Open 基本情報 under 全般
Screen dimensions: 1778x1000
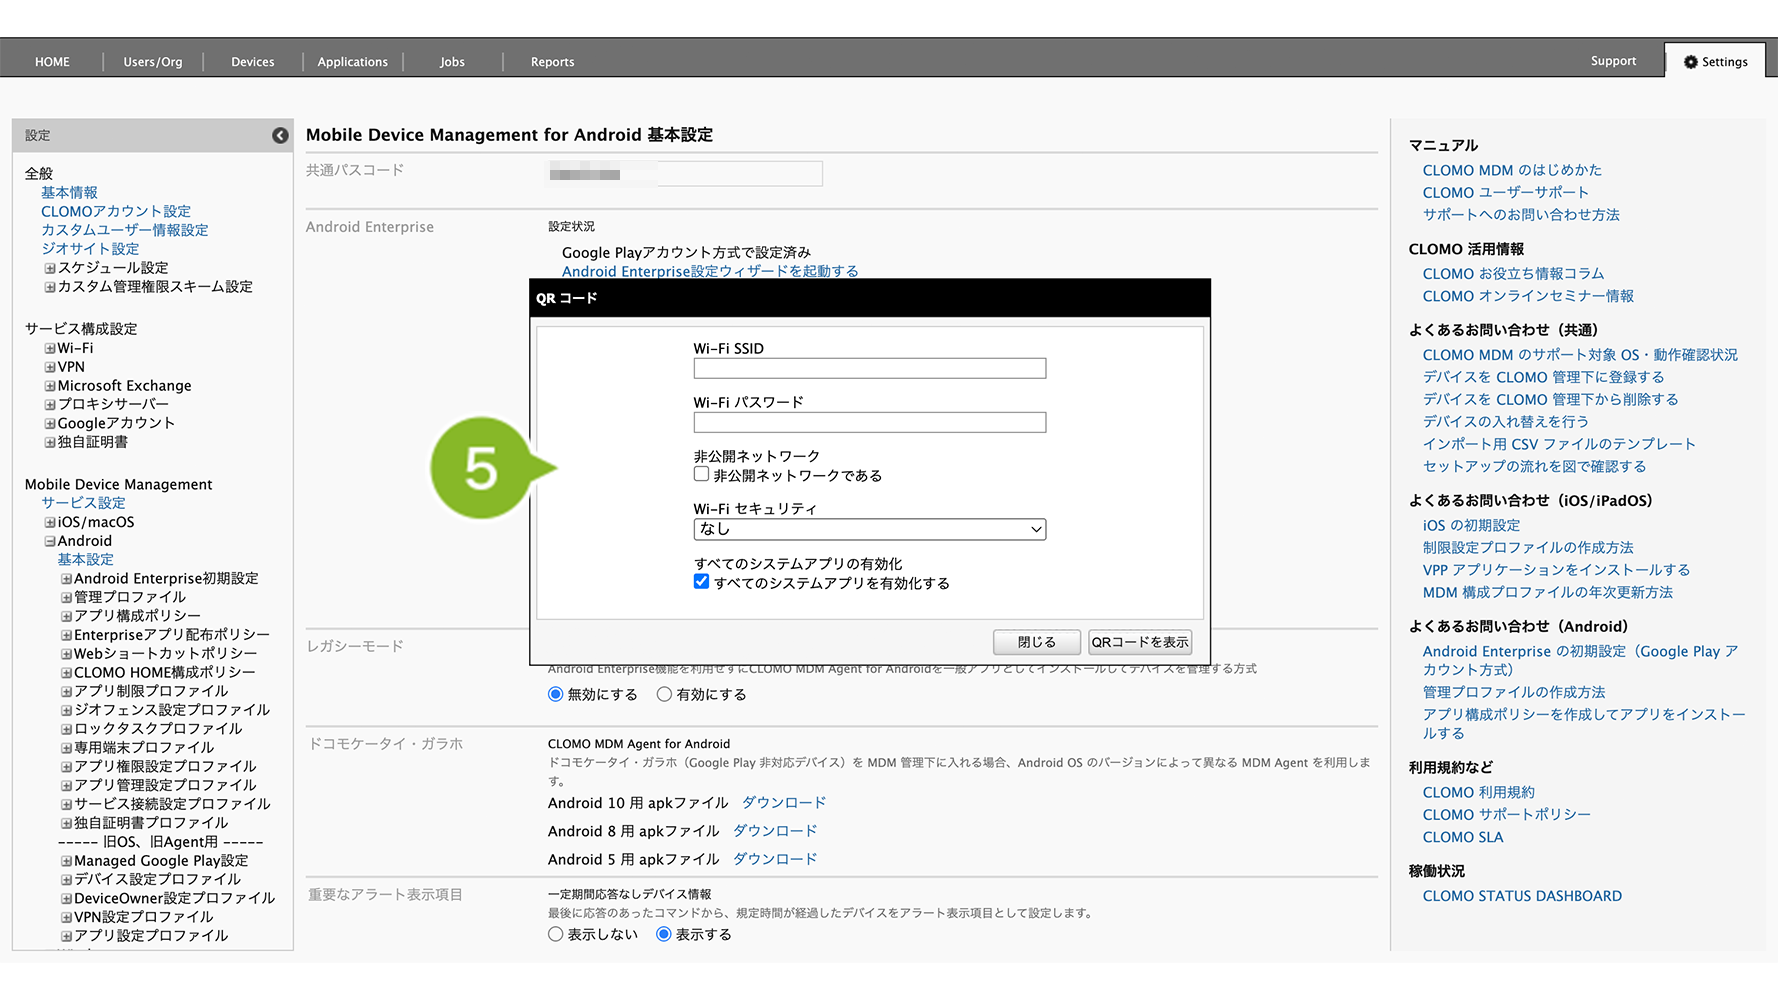tap(69, 193)
